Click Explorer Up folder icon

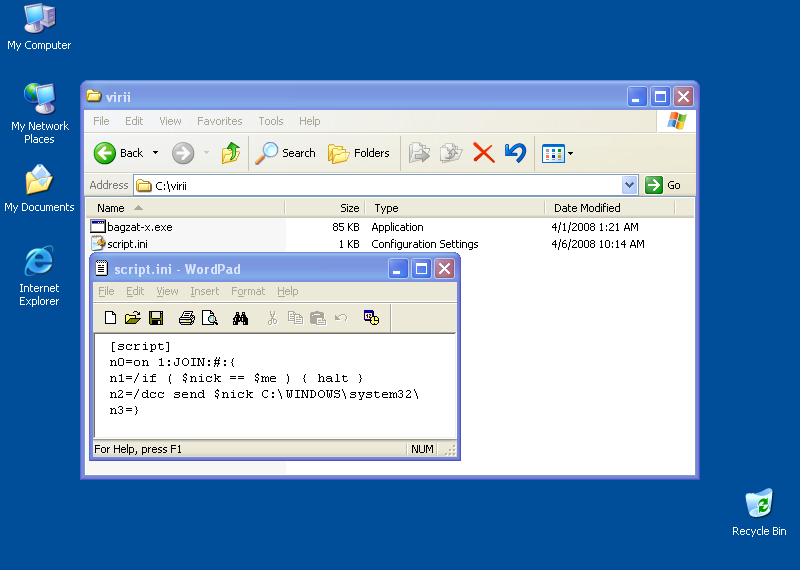pyautogui.click(x=231, y=153)
